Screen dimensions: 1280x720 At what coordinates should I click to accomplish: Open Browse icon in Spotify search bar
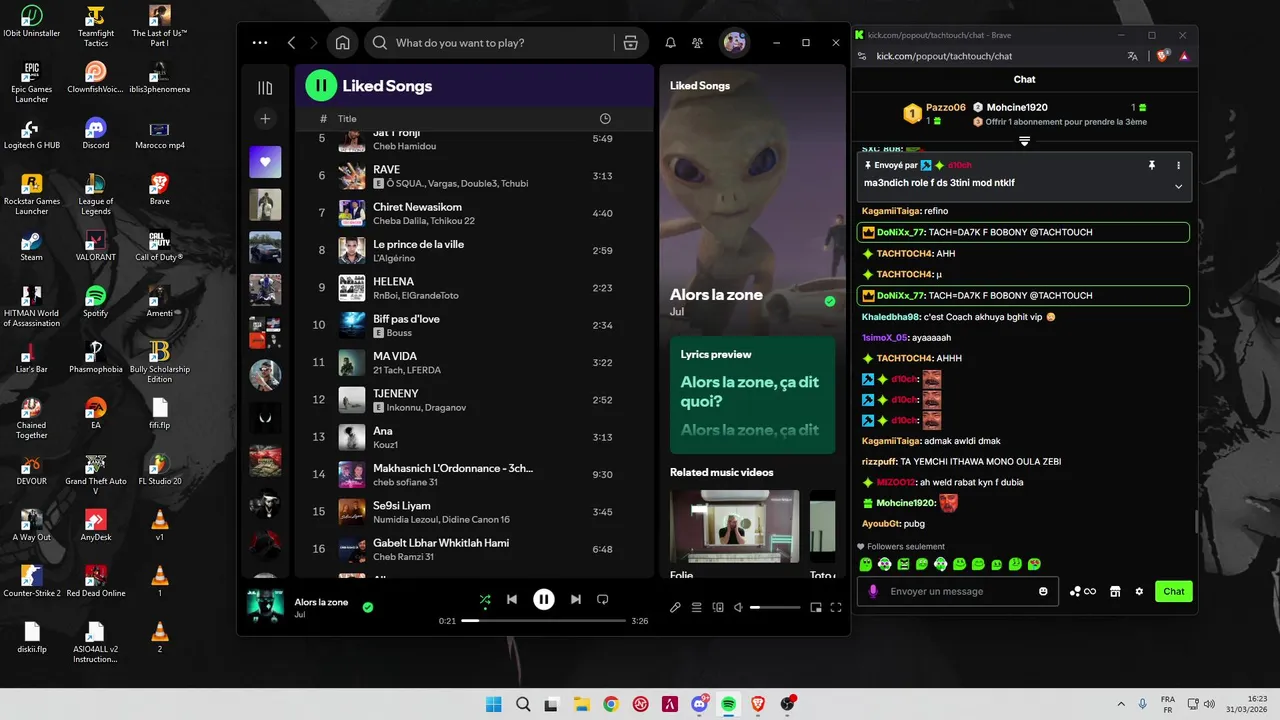[630, 43]
